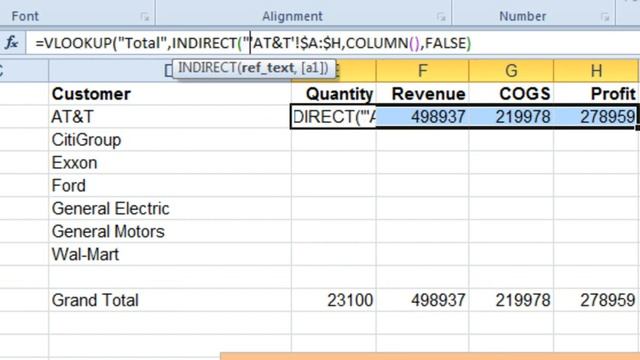Select the Exxon cell
This screenshot has height=360, width=640.
pyautogui.click(x=170, y=163)
